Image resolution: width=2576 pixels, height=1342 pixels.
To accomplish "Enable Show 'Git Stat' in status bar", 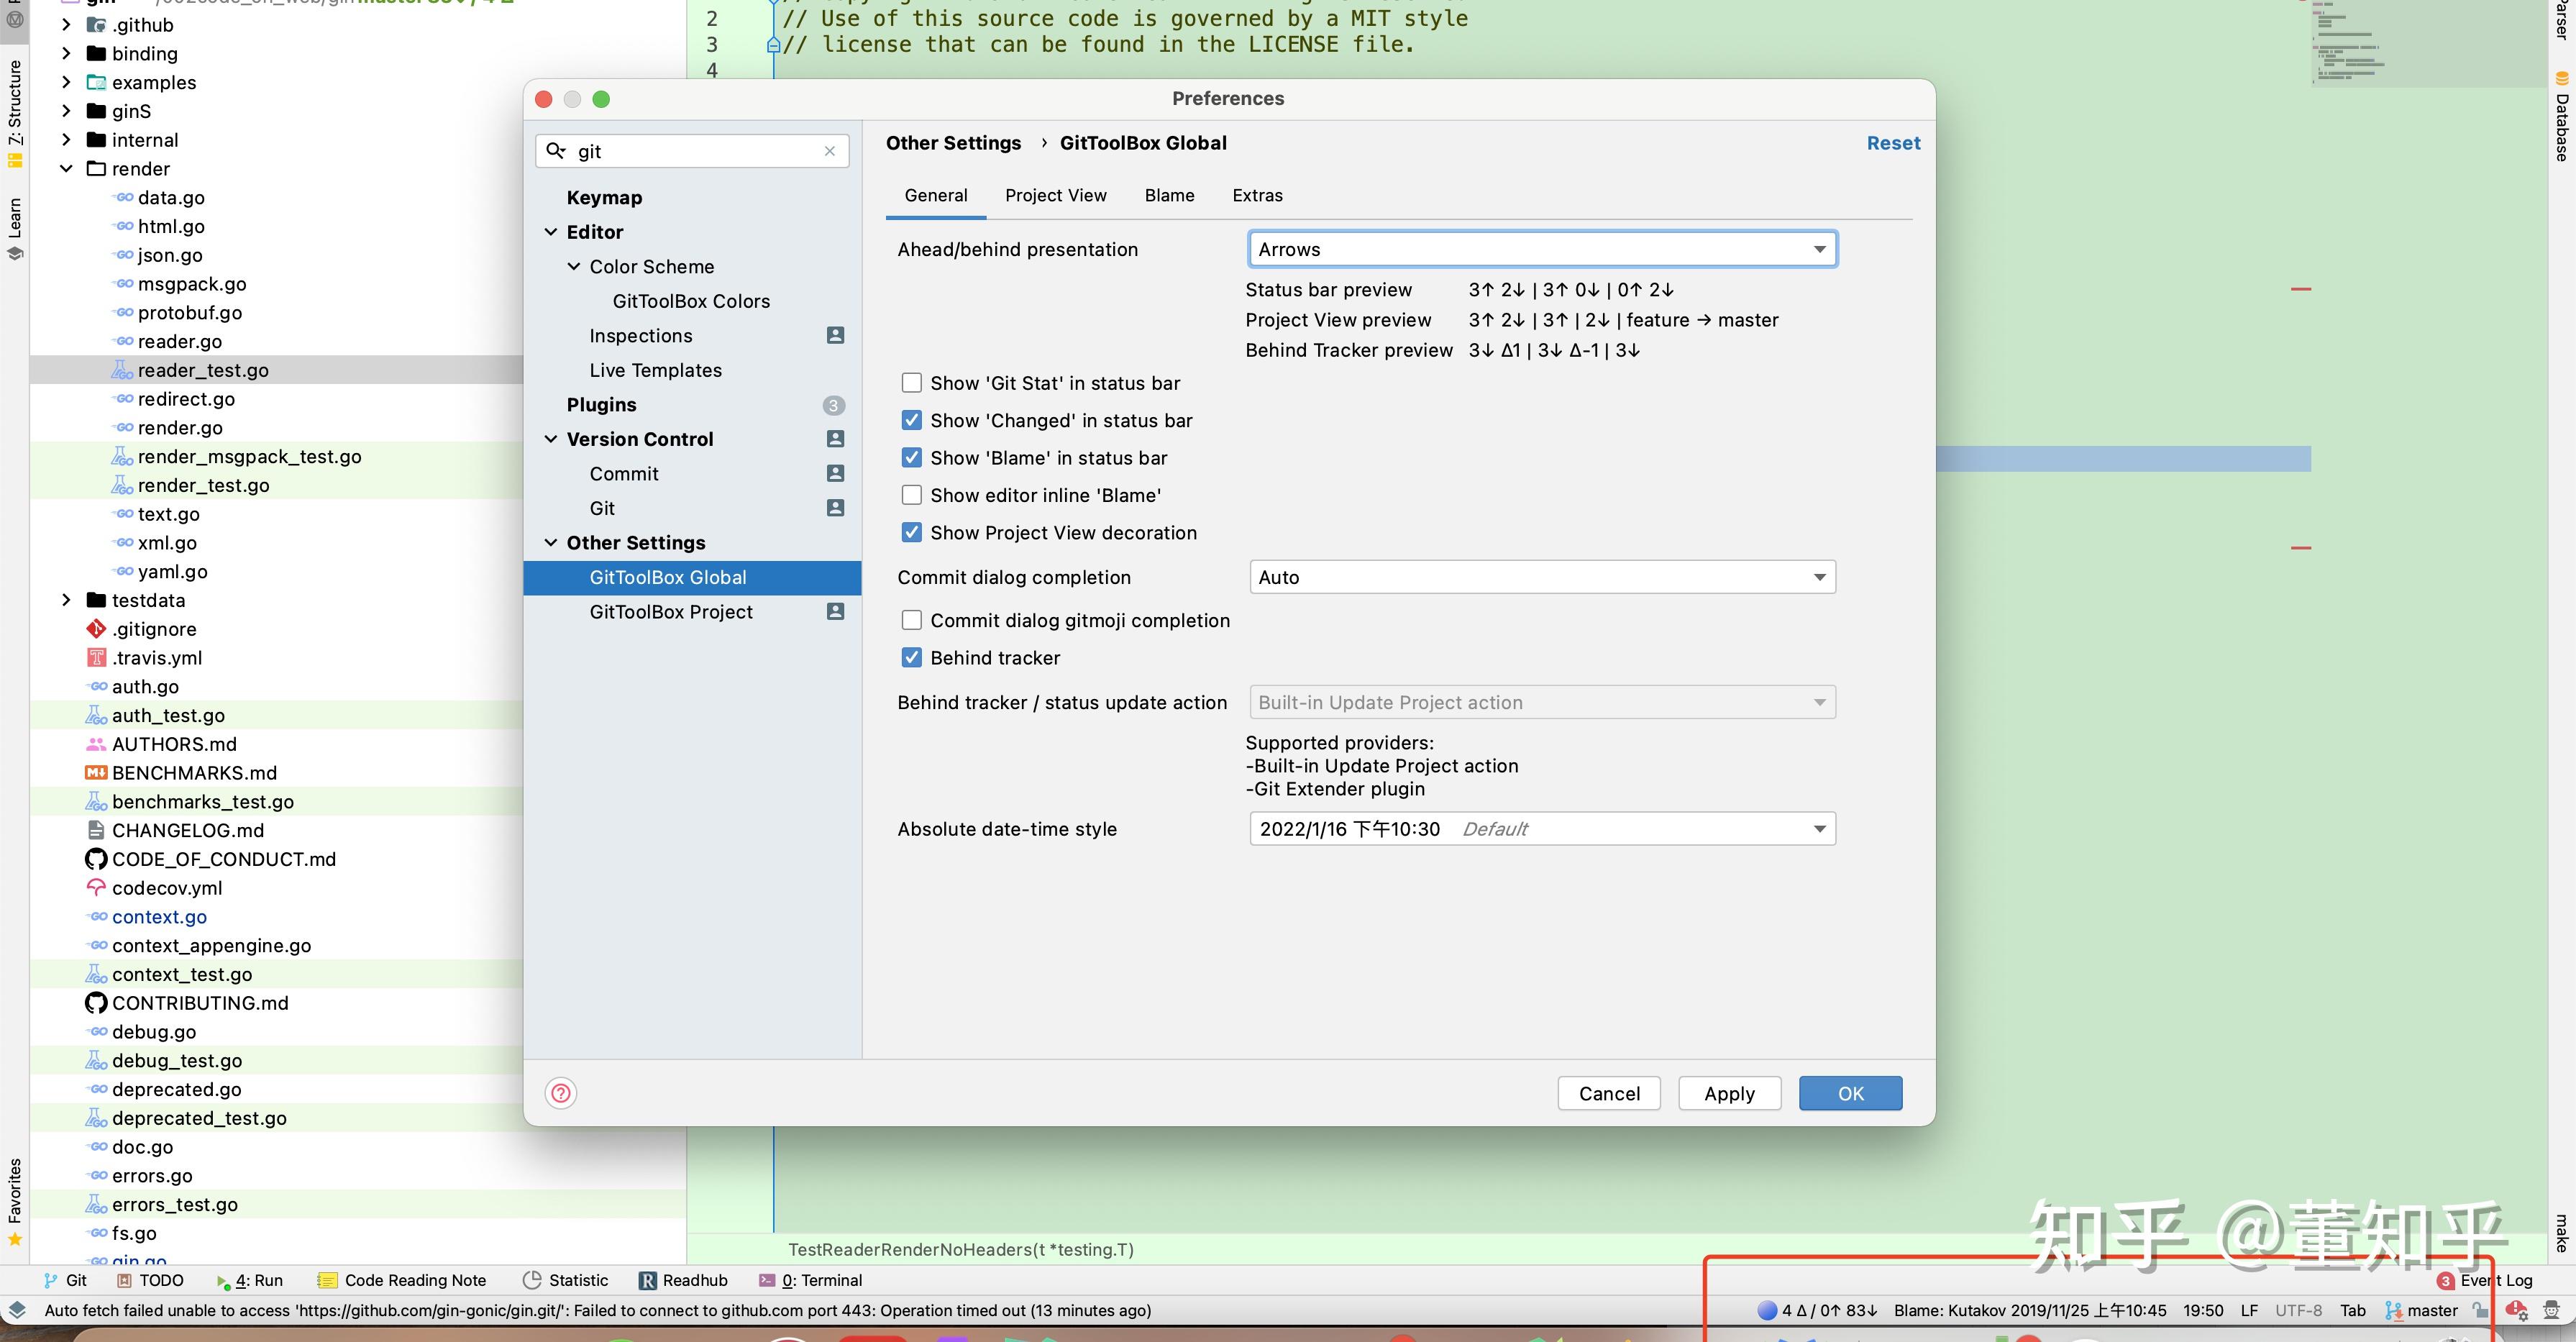I will point(911,383).
